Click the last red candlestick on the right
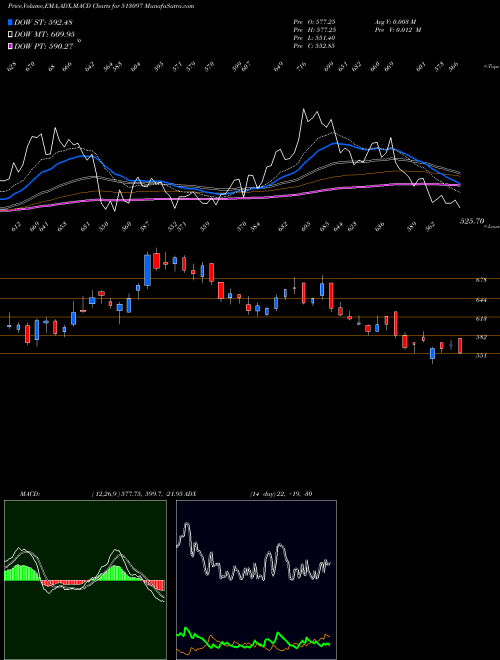The image size is (500, 660). point(460,346)
